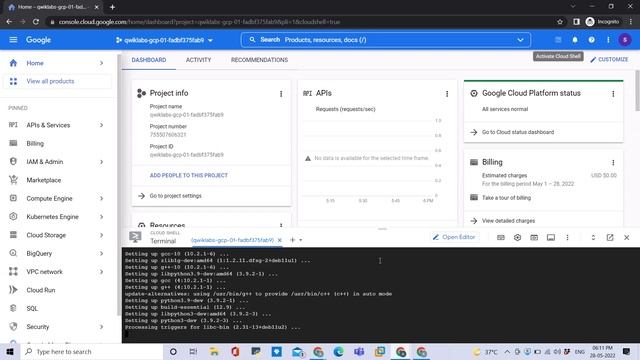Open notifications bell
The height and width of the screenshot is (360, 640).
(575, 40)
